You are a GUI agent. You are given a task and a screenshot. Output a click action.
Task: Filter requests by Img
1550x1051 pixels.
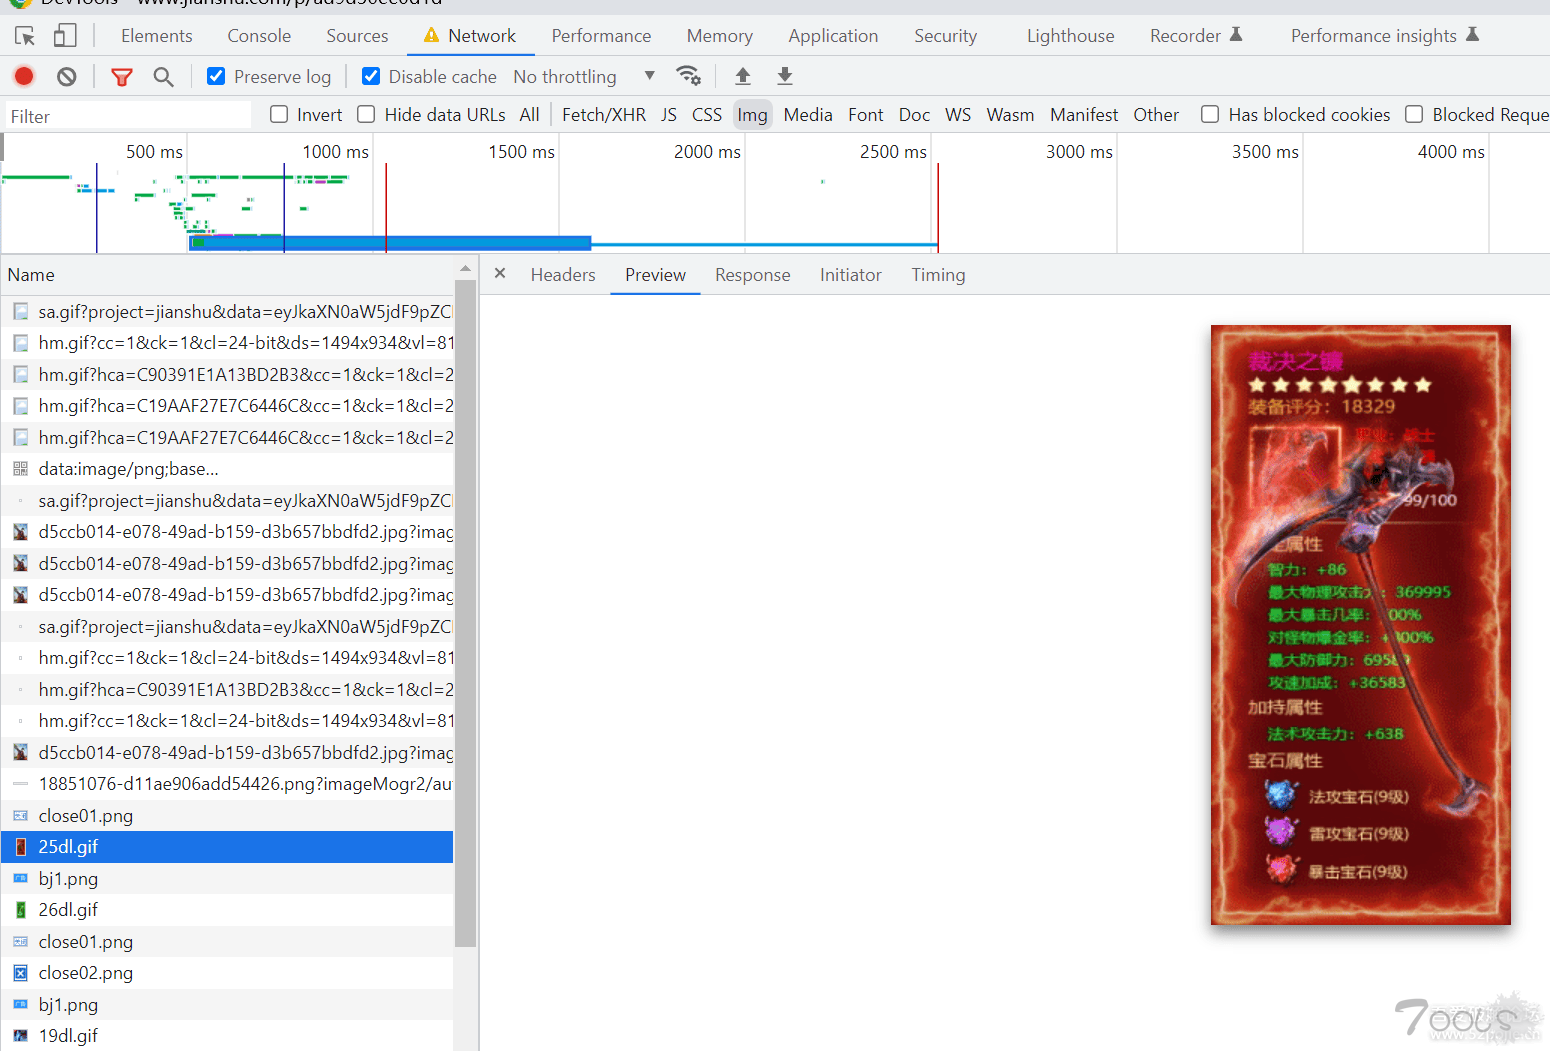click(x=752, y=115)
